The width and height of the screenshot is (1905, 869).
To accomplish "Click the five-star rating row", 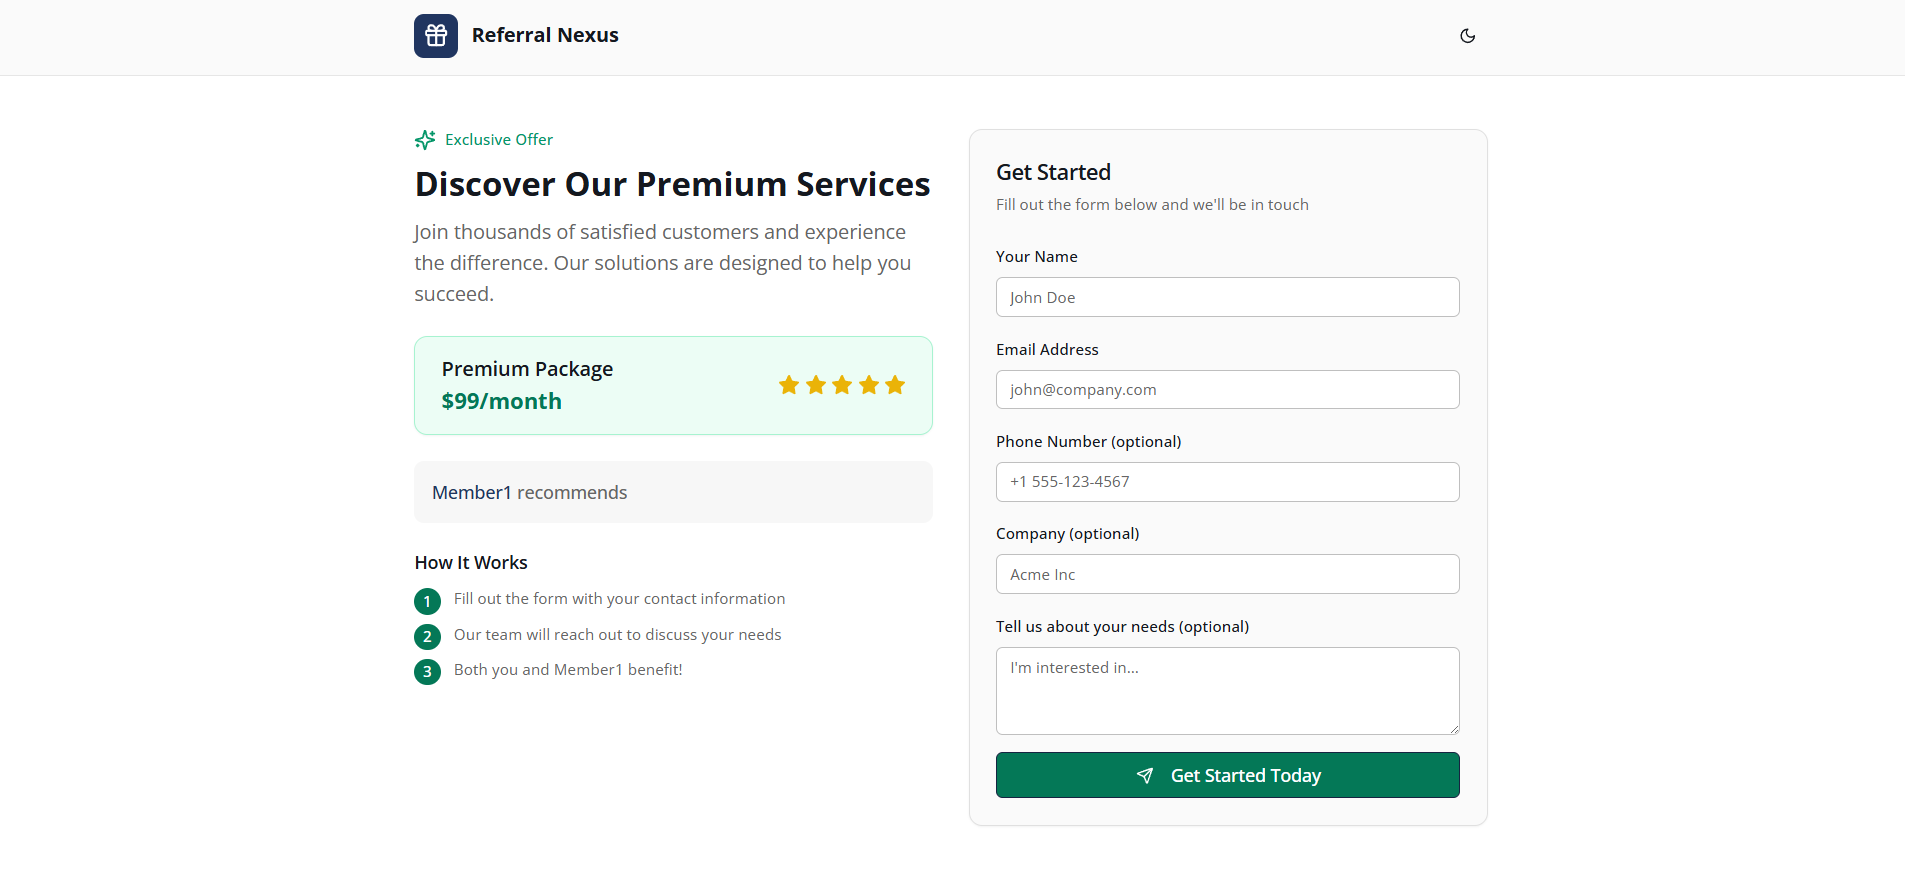I will [x=842, y=385].
